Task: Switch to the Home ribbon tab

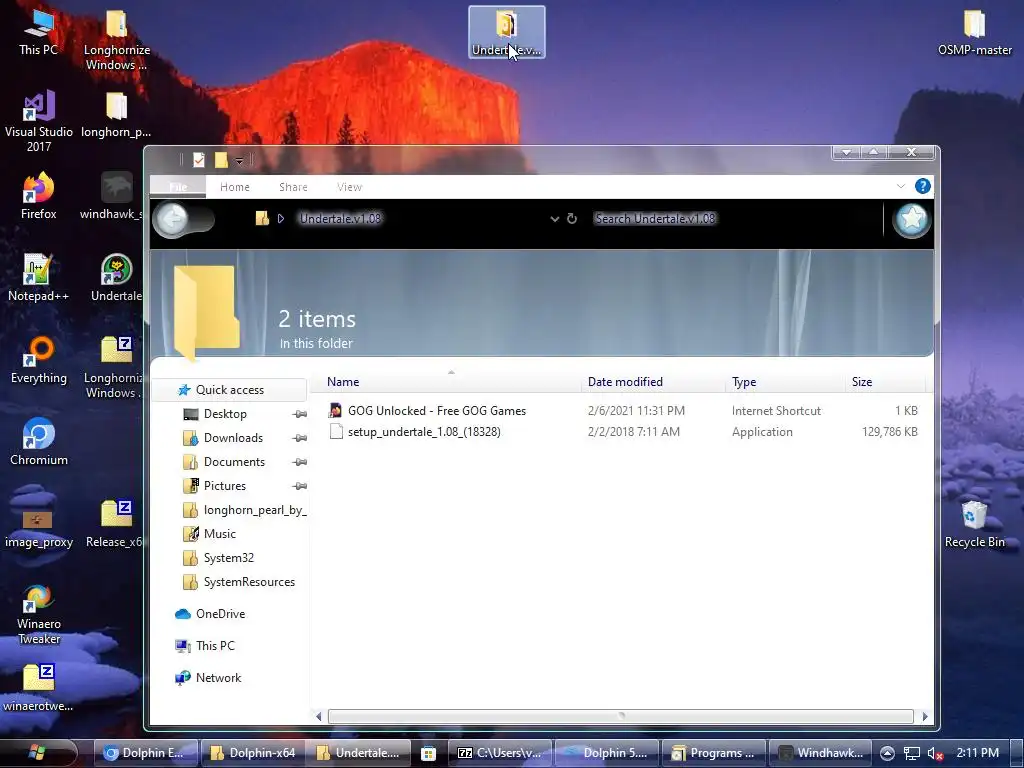Action: pos(234,187)
